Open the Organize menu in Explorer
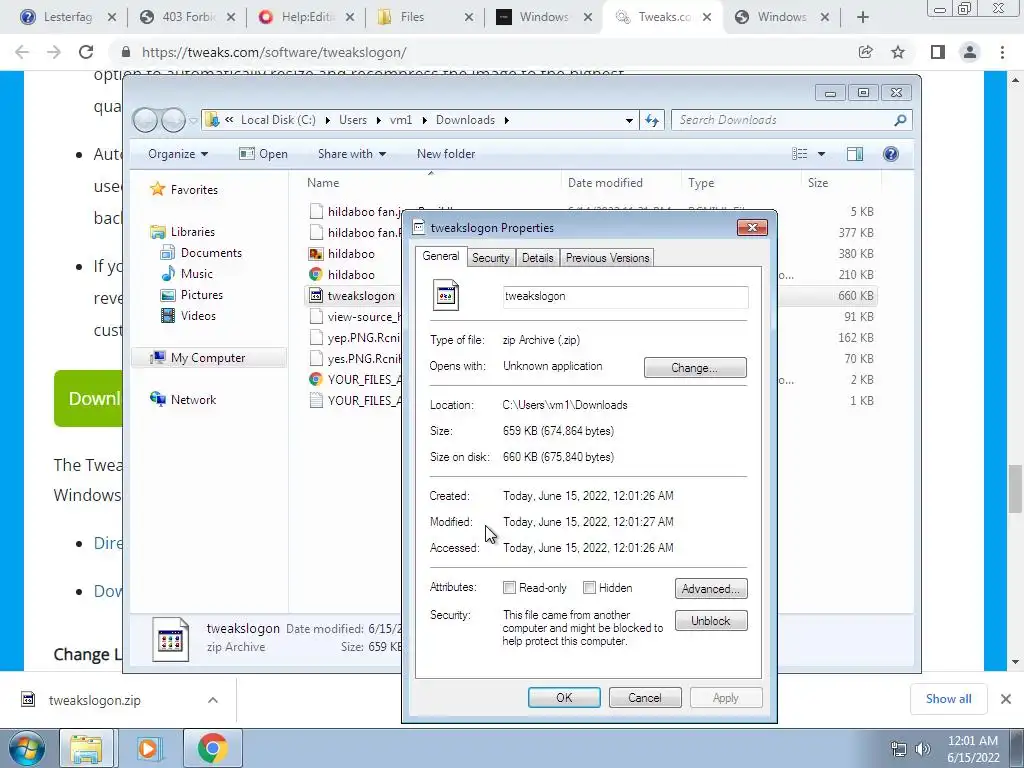 (178, 154)
